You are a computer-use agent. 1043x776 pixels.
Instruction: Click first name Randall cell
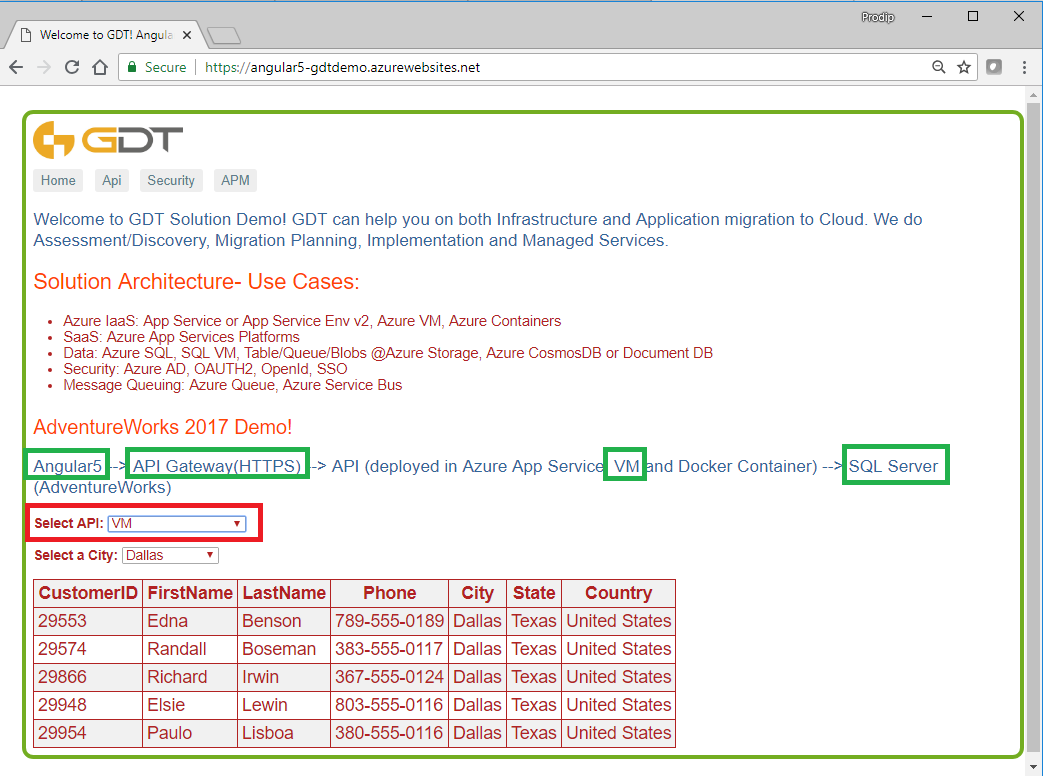(x=190, y=649)
